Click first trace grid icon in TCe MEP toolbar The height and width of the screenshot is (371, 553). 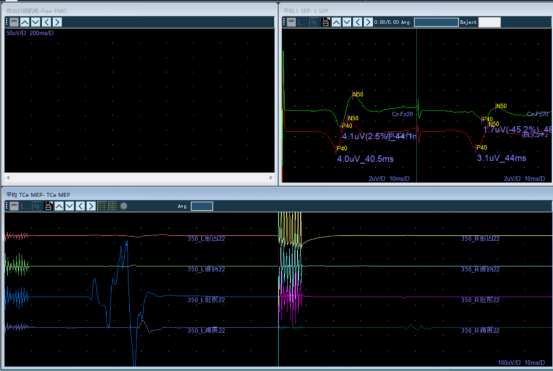pyautogui.click(x=102, y=206)
